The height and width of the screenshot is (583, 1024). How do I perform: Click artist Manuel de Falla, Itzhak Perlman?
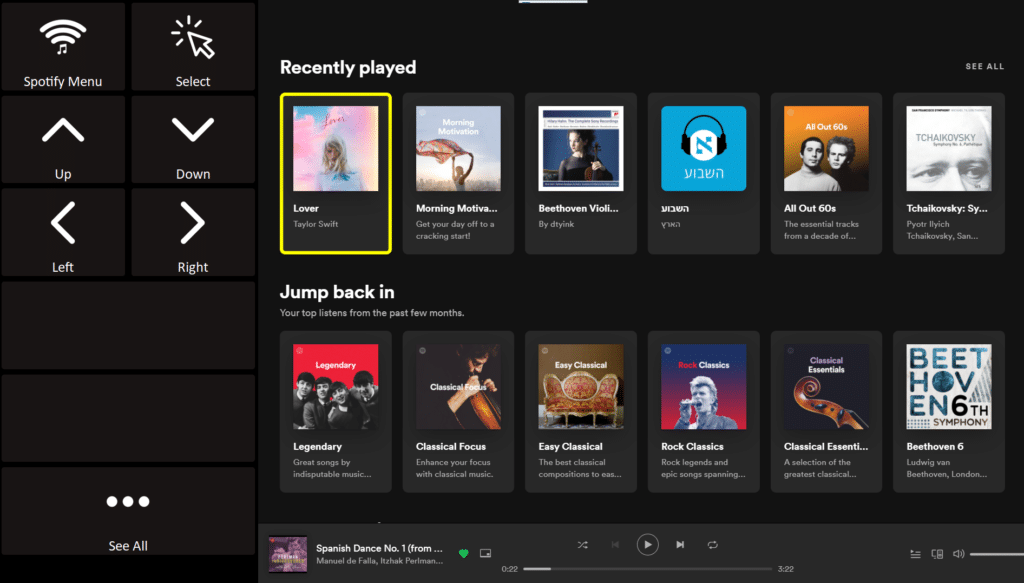click(x=379, y=561)
